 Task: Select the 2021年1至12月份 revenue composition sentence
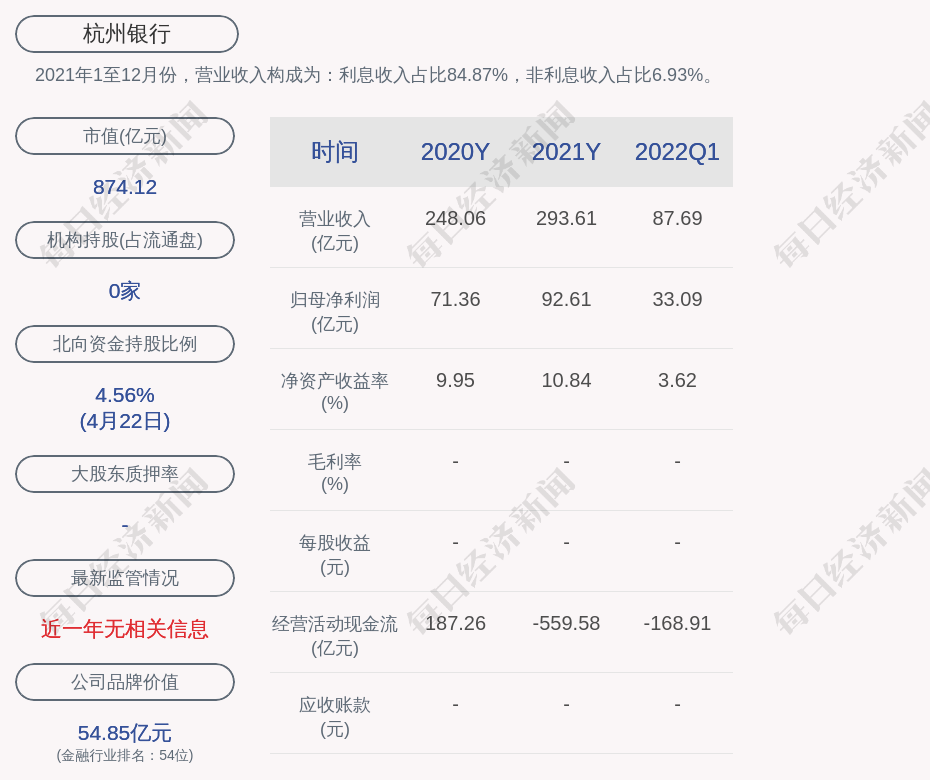(x=375, y=75)
